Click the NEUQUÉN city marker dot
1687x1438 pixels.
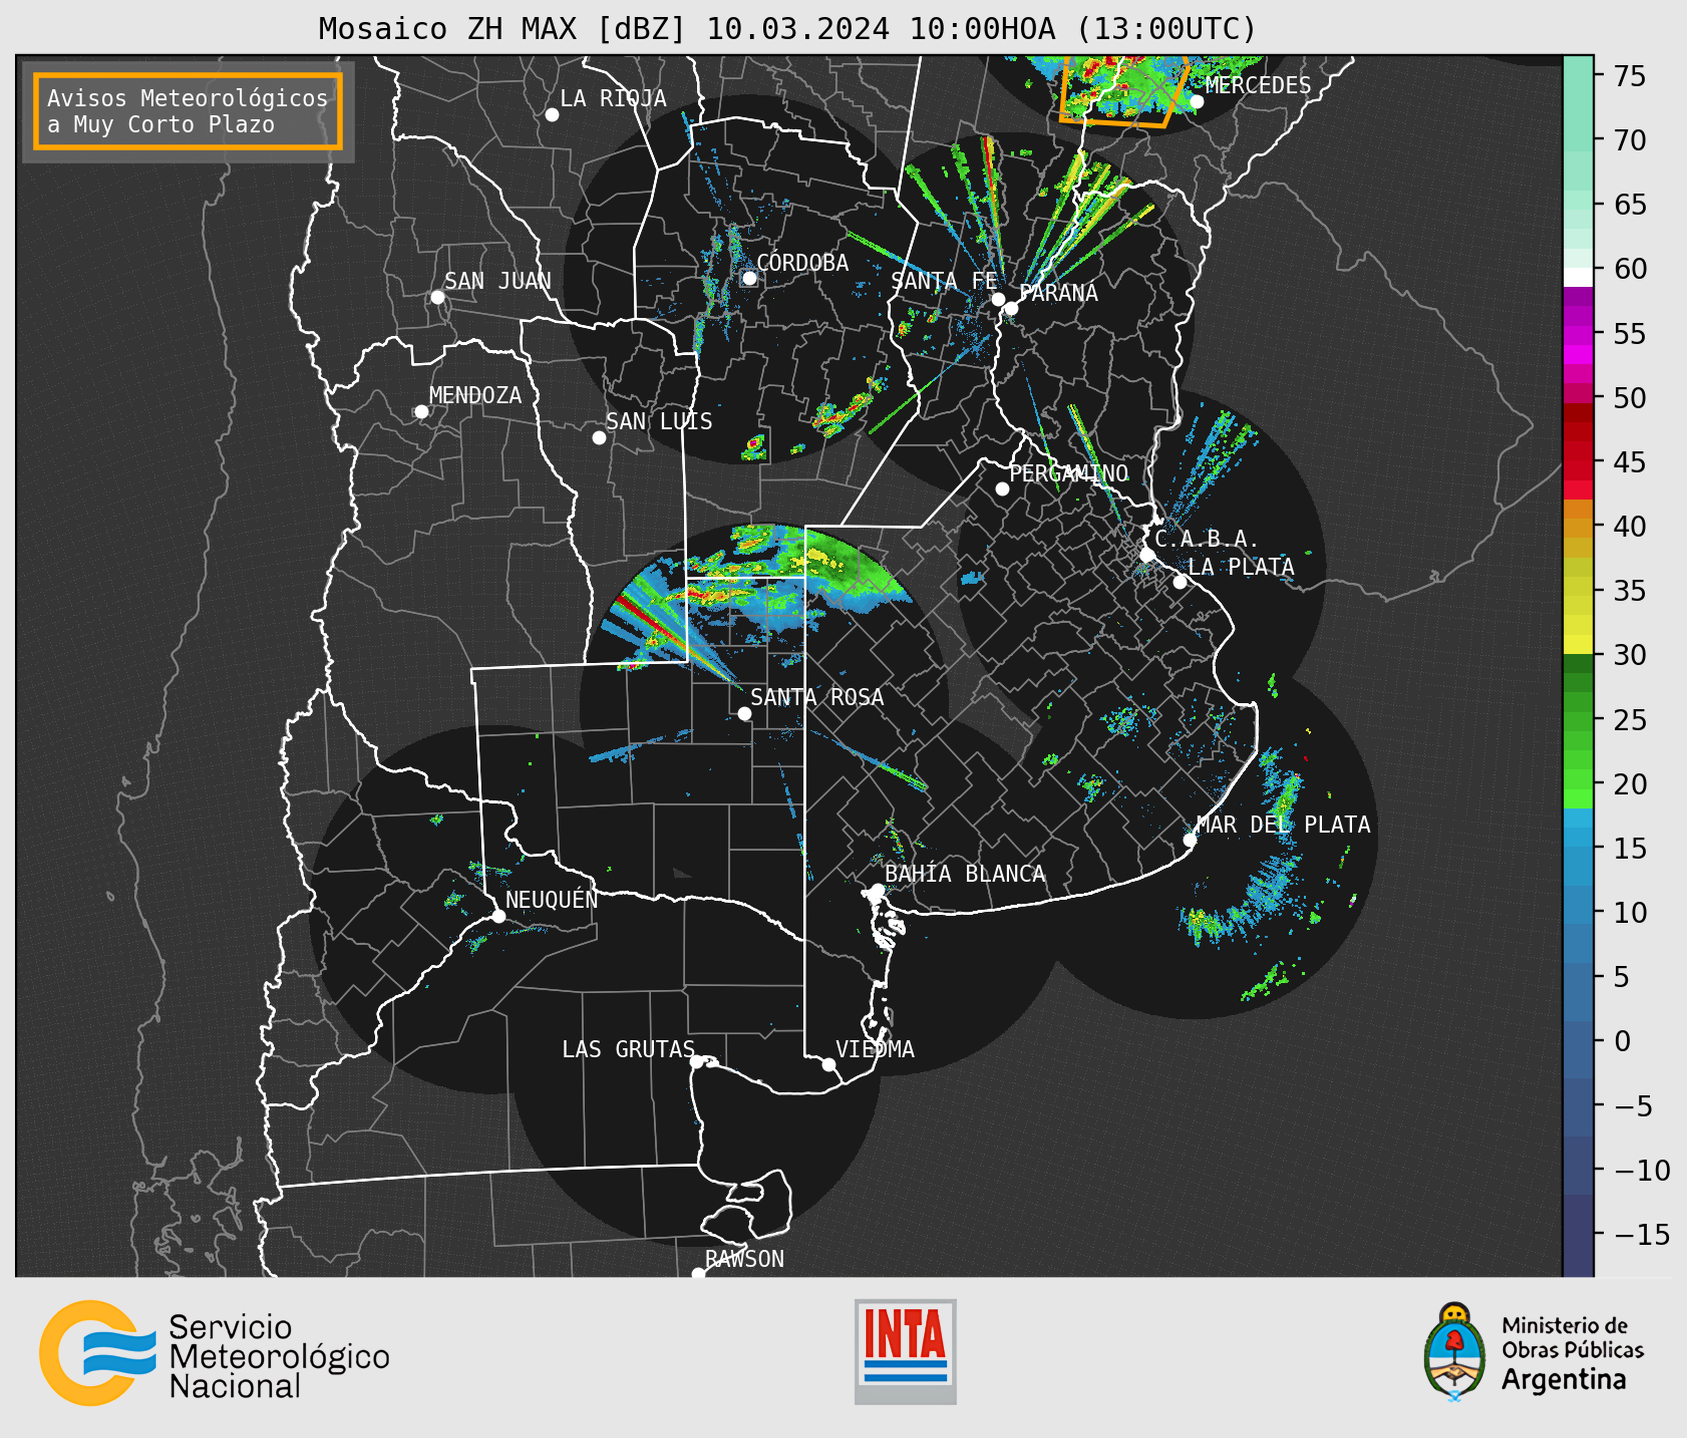click(x=498, y=916)
